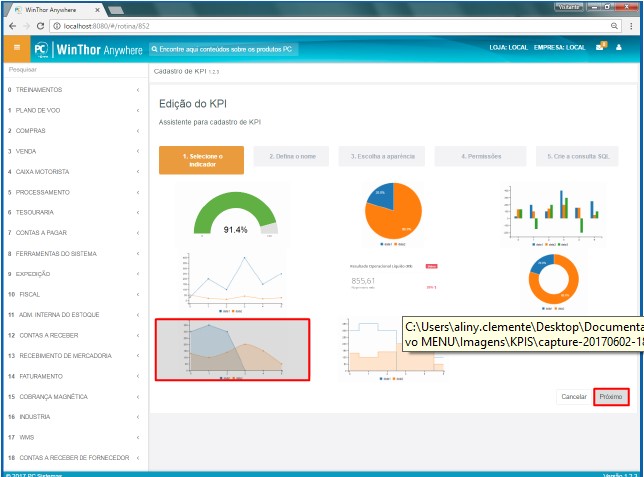The image size is (644, 477).
Task: Expand the PLANO DE VOO chevron
Action: 138,110
